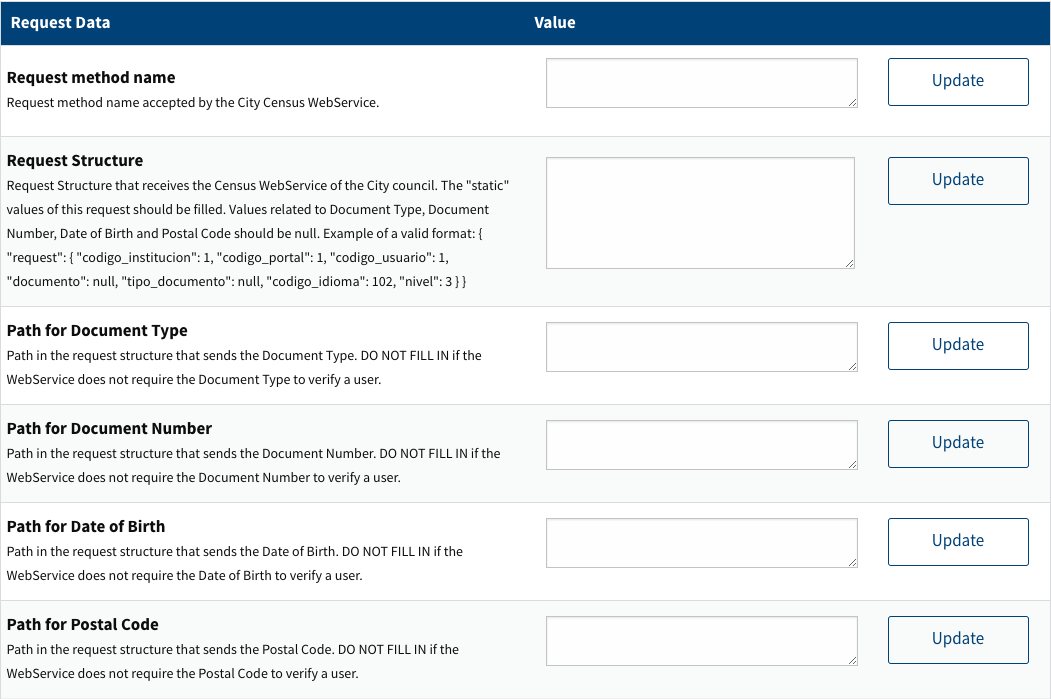Click the resize grip on Request Structure textarea
1051x699 pixels.
point(851,263)
